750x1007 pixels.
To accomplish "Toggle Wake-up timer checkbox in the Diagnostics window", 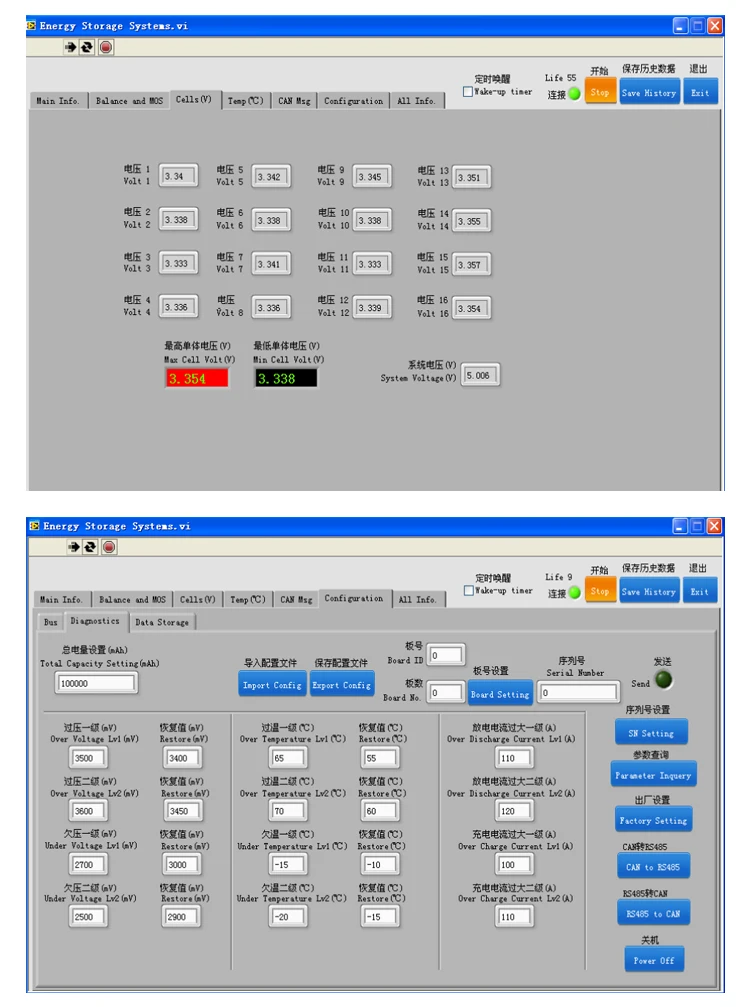I will click(x=468, y=590).
